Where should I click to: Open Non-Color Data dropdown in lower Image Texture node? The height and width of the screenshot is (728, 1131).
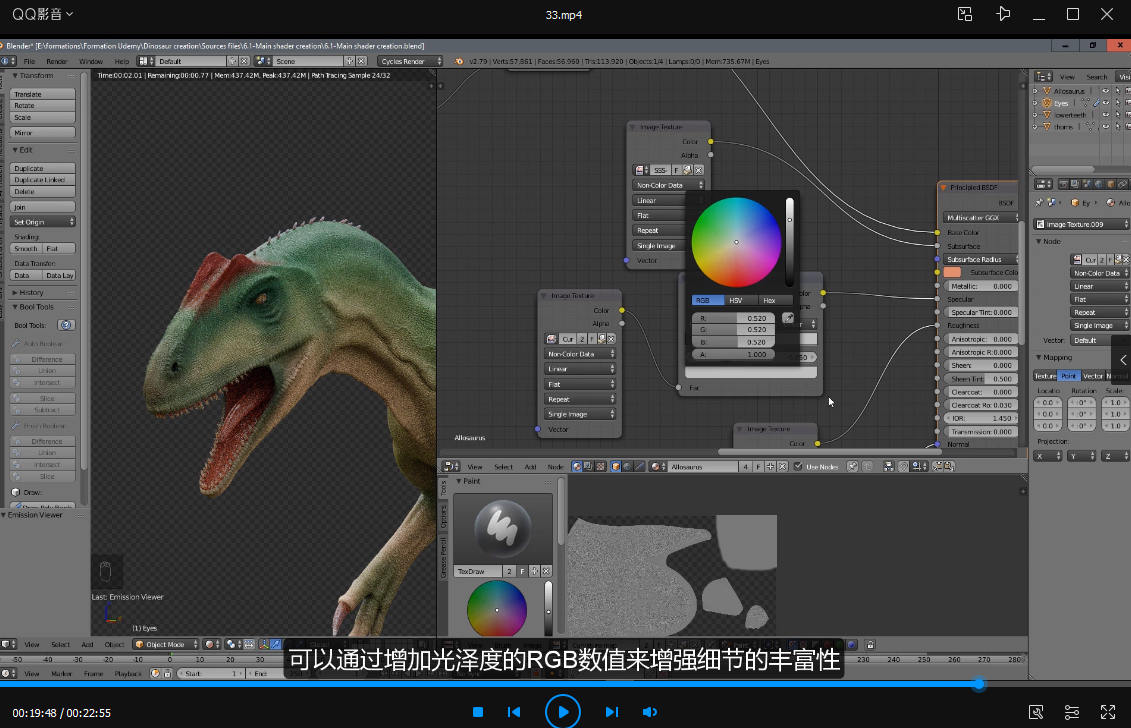580,354
